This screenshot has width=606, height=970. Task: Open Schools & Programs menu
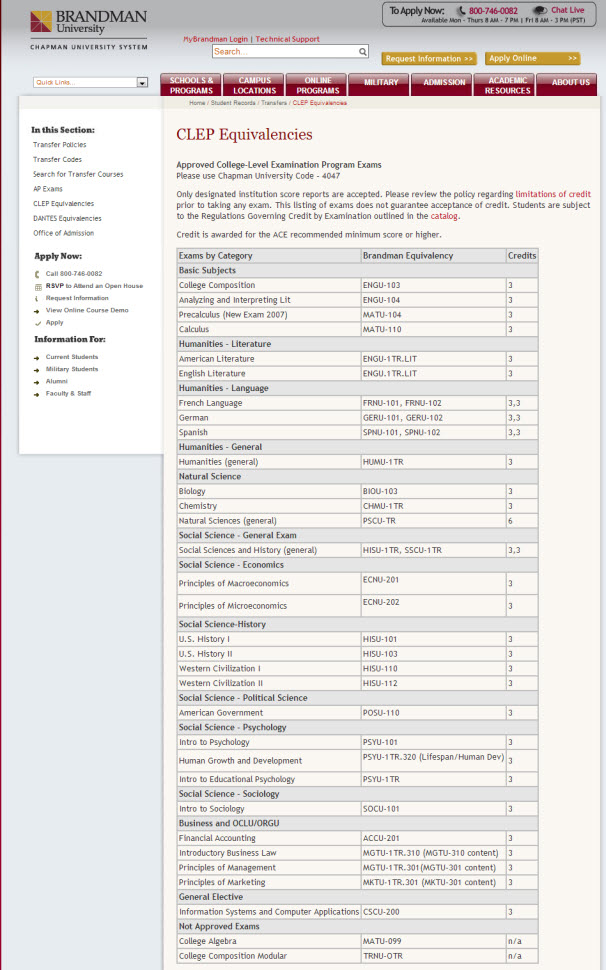191,85
